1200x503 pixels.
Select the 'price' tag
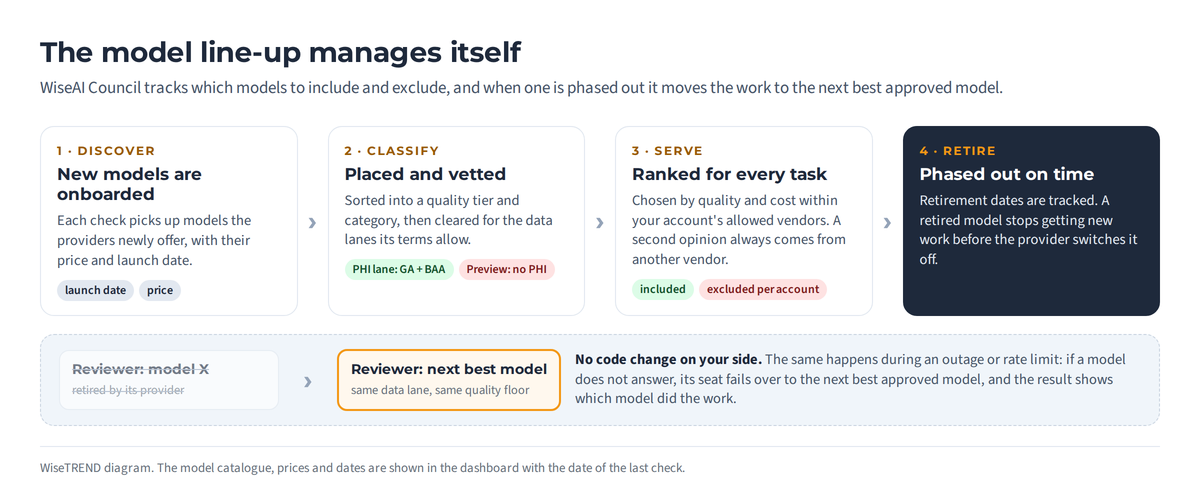coord(160,290)
